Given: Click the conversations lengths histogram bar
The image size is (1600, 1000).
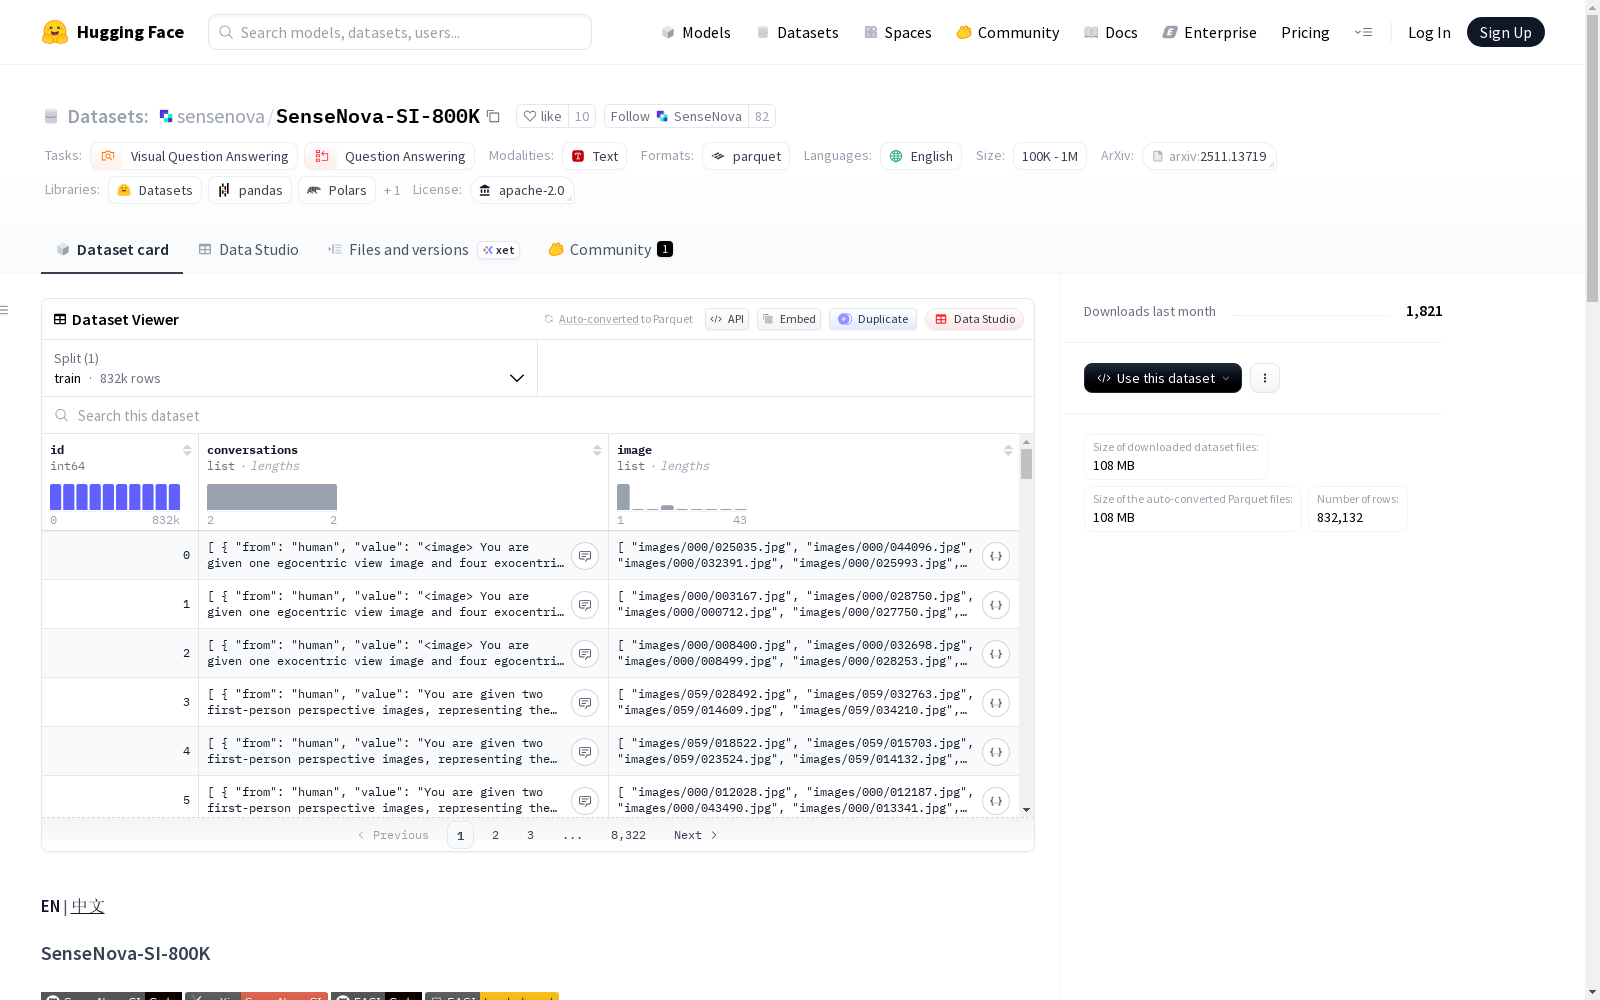Looking at the screenshot, I should [272, 497].
